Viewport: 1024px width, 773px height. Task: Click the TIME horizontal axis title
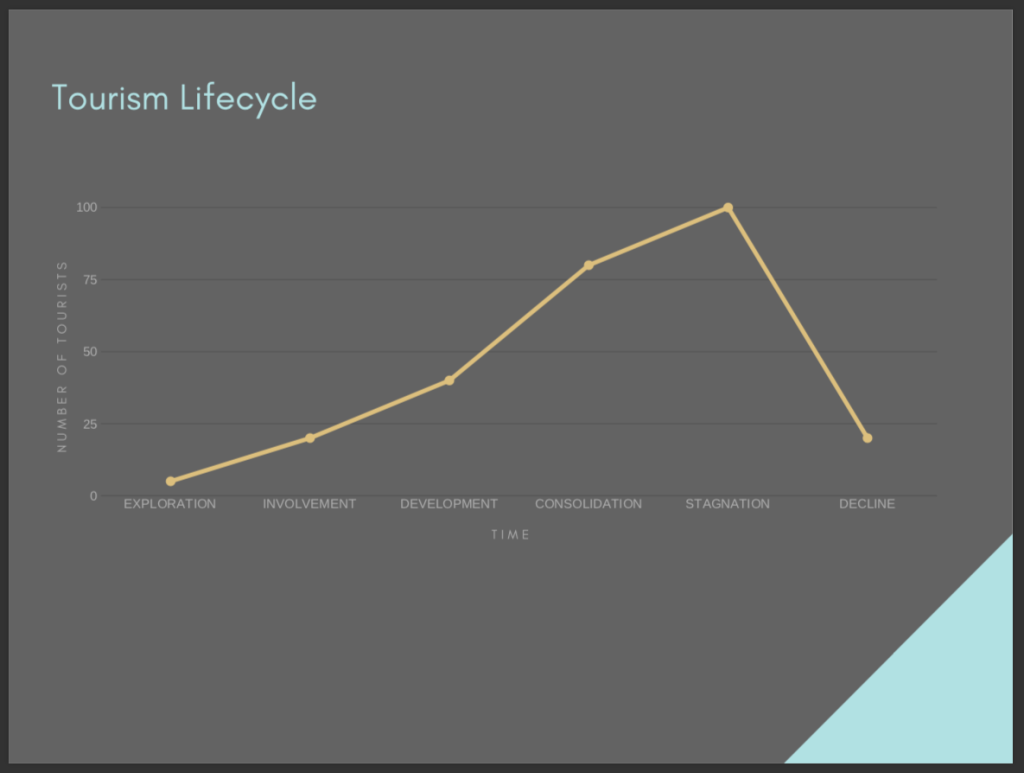(x=511, y=534)
